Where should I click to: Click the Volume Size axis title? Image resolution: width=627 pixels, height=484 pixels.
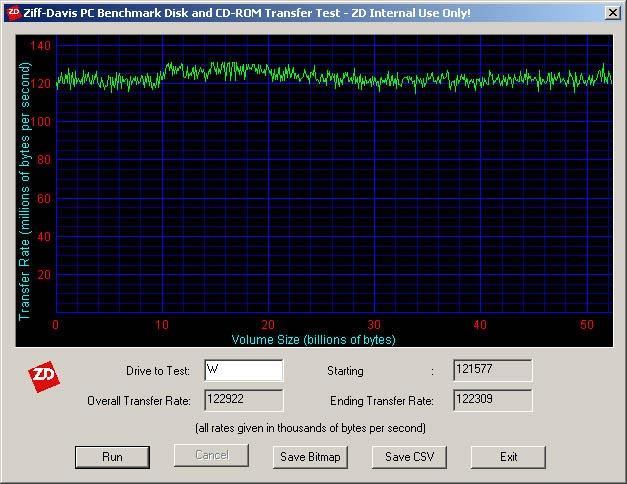point(314,340)
